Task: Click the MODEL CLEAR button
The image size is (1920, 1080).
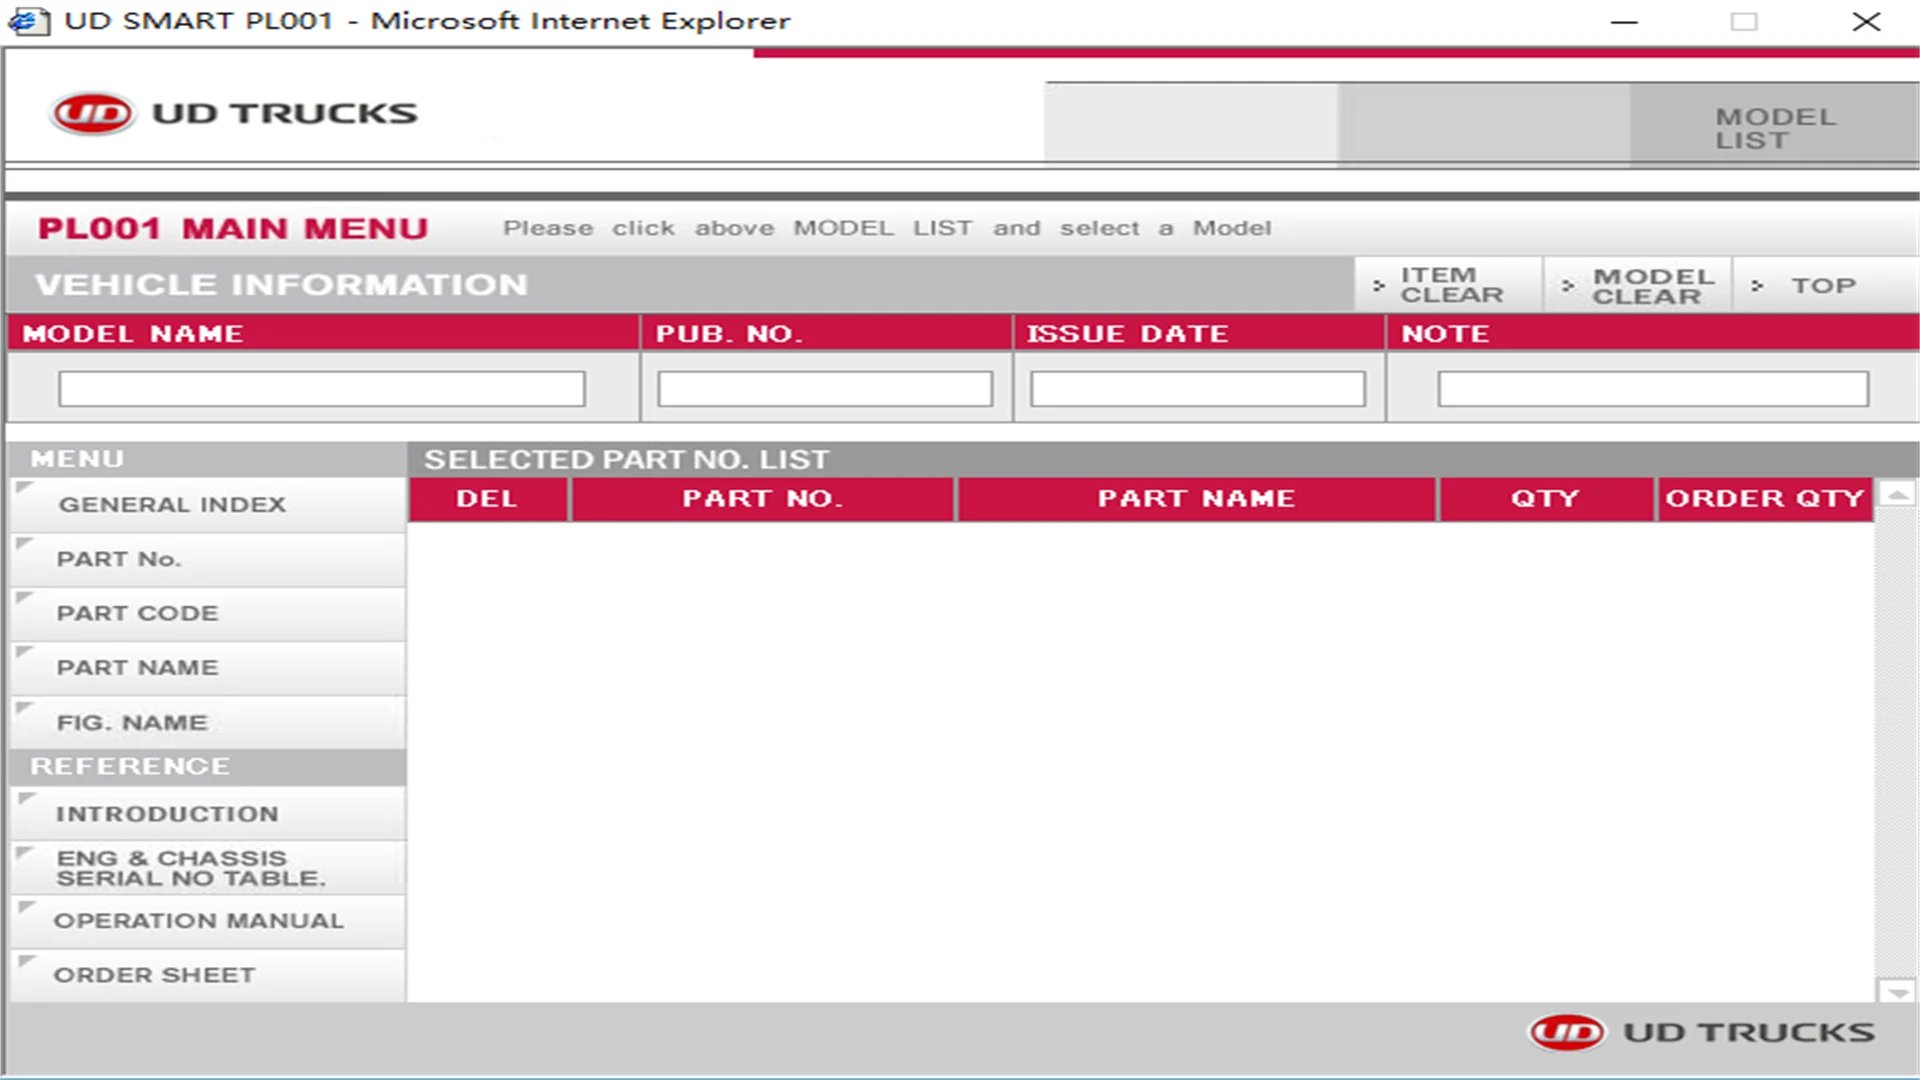Action: 1638,285
